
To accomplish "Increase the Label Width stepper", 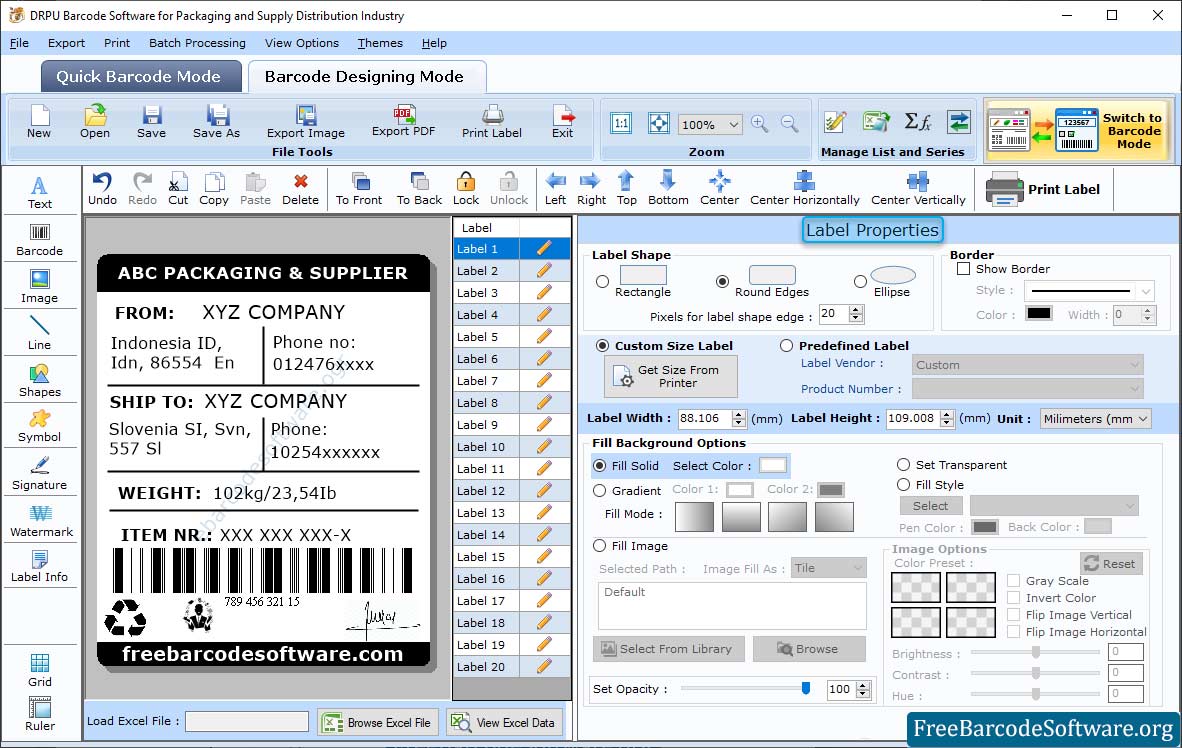I will [x=739, y=414].
